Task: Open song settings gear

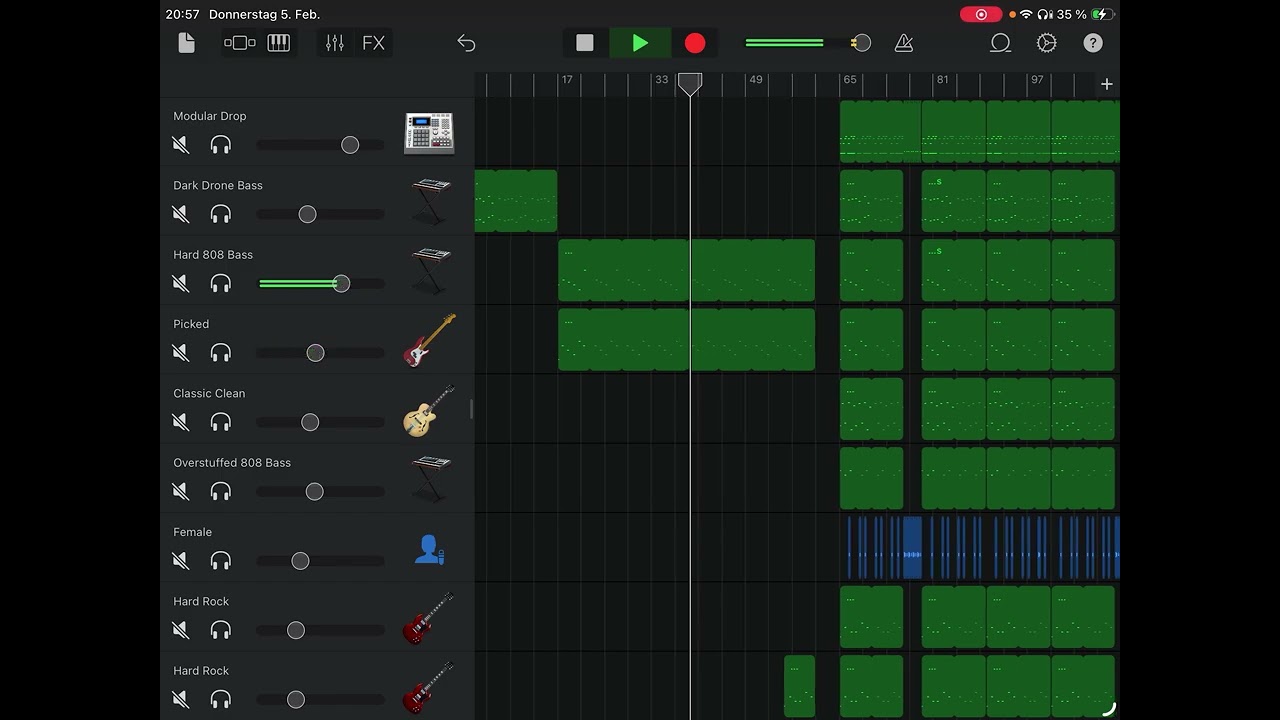Action: click(x=1047, y=43)
